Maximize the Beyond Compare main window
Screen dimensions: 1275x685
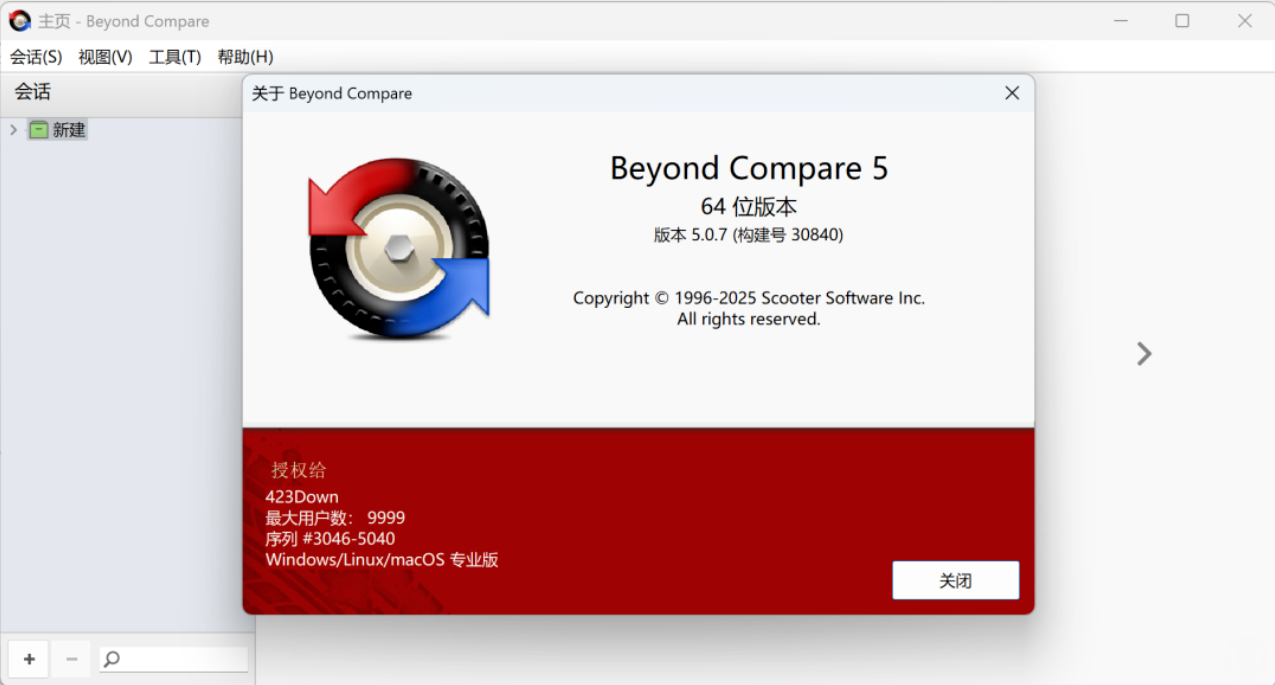1182,21
